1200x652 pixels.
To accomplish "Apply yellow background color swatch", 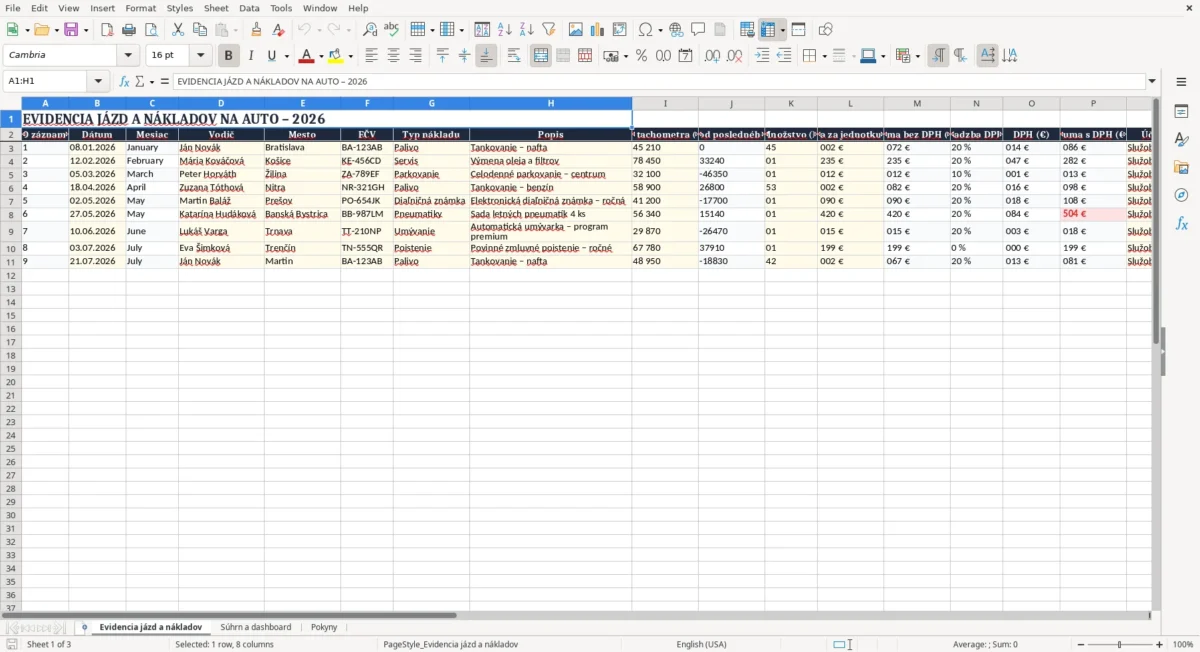I will pyautogui.click(x=337, y=56).
